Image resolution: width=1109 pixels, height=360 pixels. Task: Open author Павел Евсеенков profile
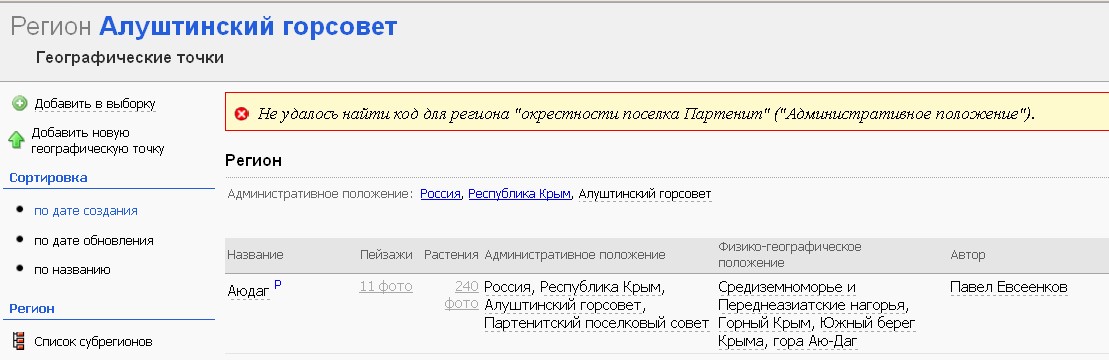[x=1009, y=287]
